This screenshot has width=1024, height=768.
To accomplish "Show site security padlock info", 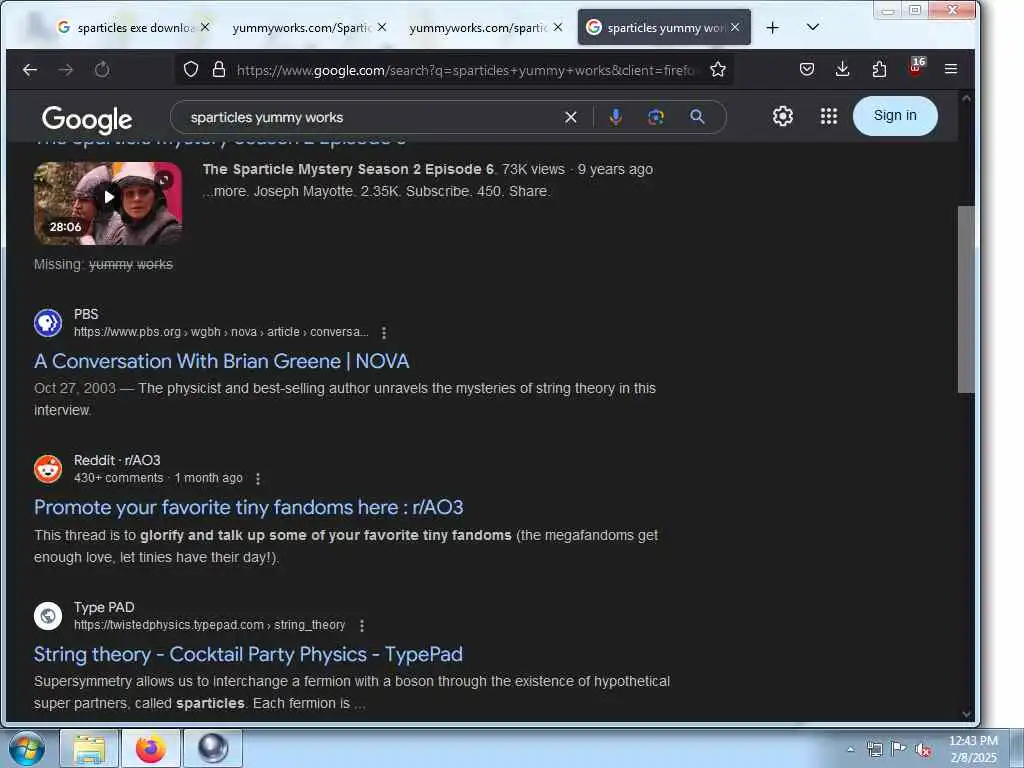I will point(219,69).
